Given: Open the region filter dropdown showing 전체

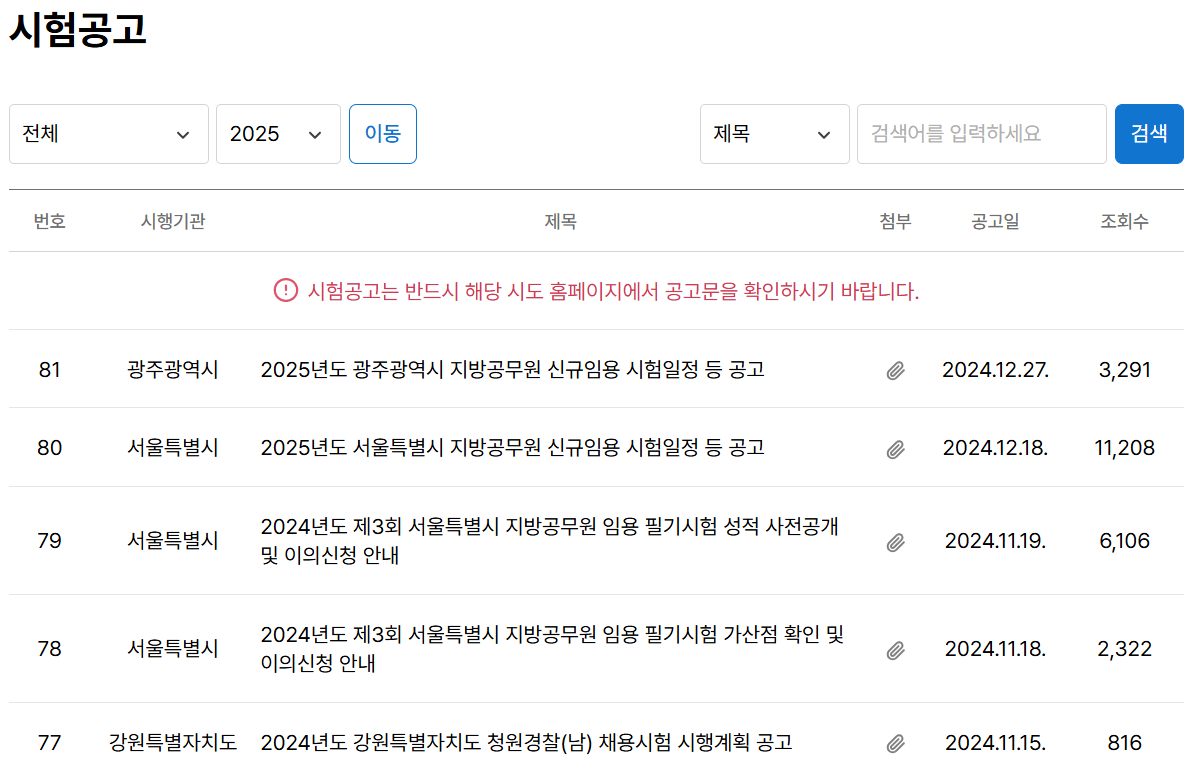Looking at the screenshot, I should click(108, 133).
